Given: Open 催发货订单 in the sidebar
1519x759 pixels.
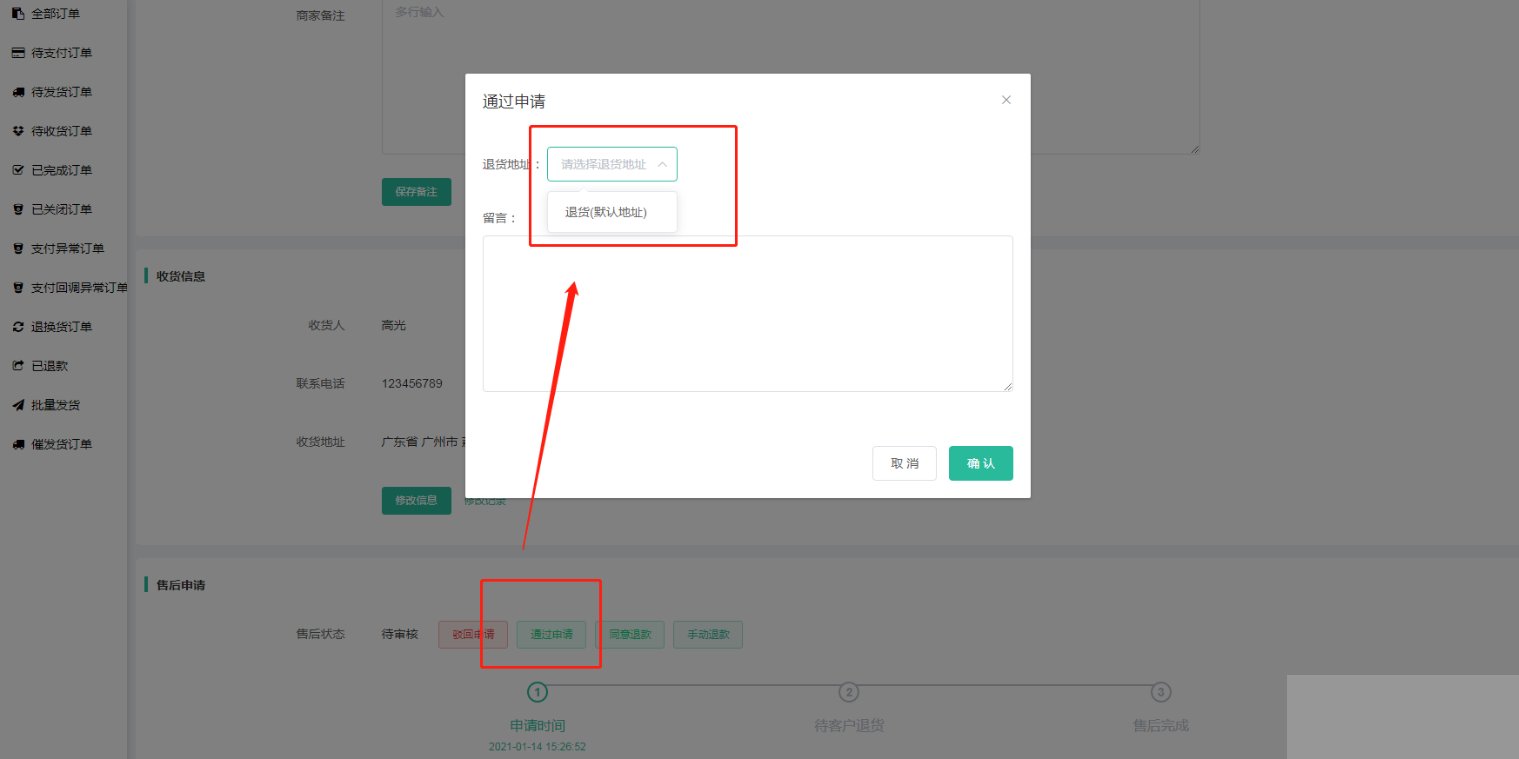Looking at the screenshot, I should click(x=61, y=444).
